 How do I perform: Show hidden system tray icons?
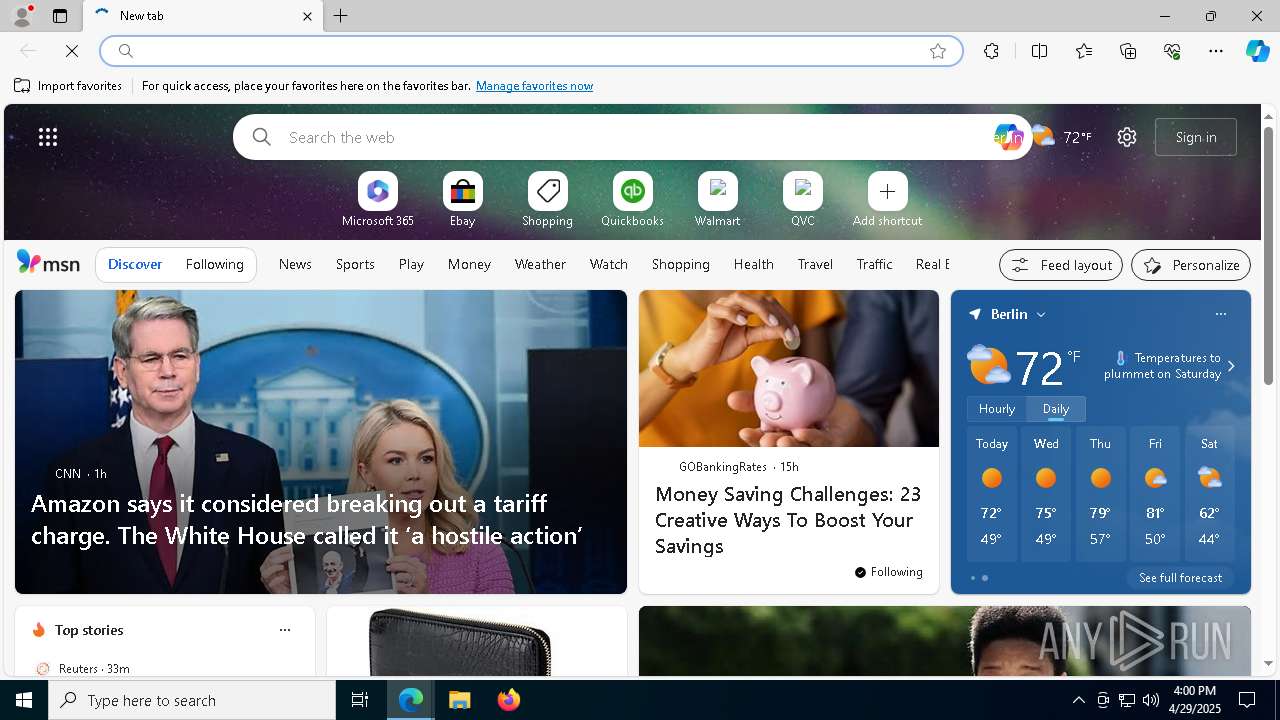pyautogui.click(x=1078, y=700)
